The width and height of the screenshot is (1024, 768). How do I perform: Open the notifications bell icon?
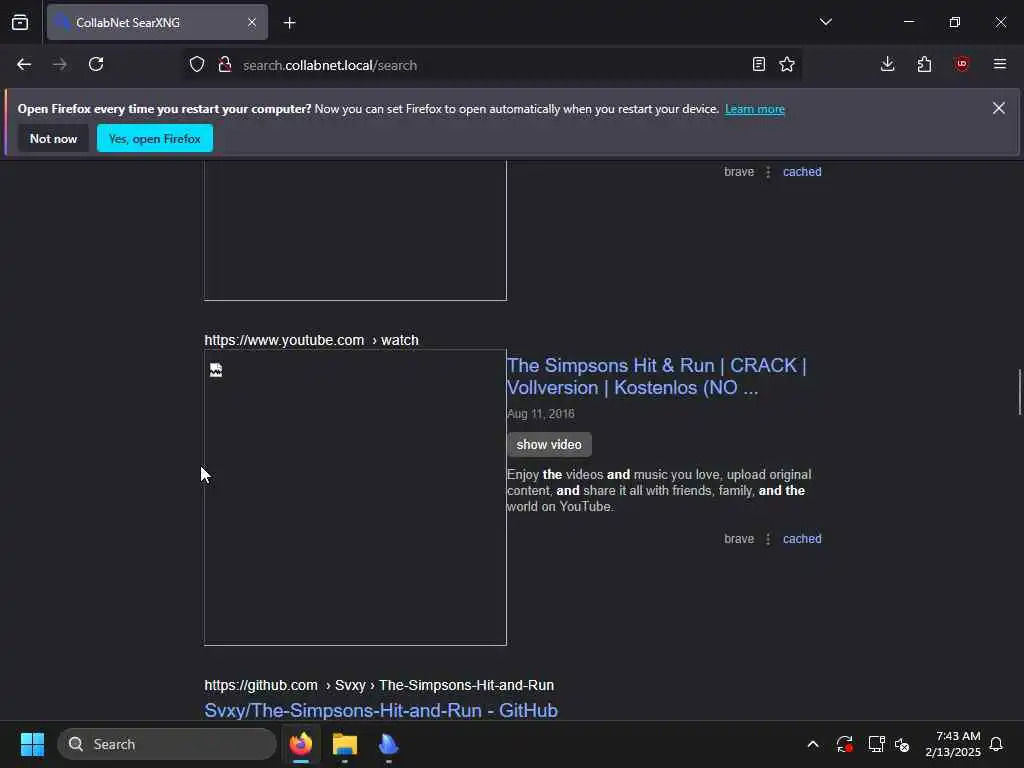(996, 744)
